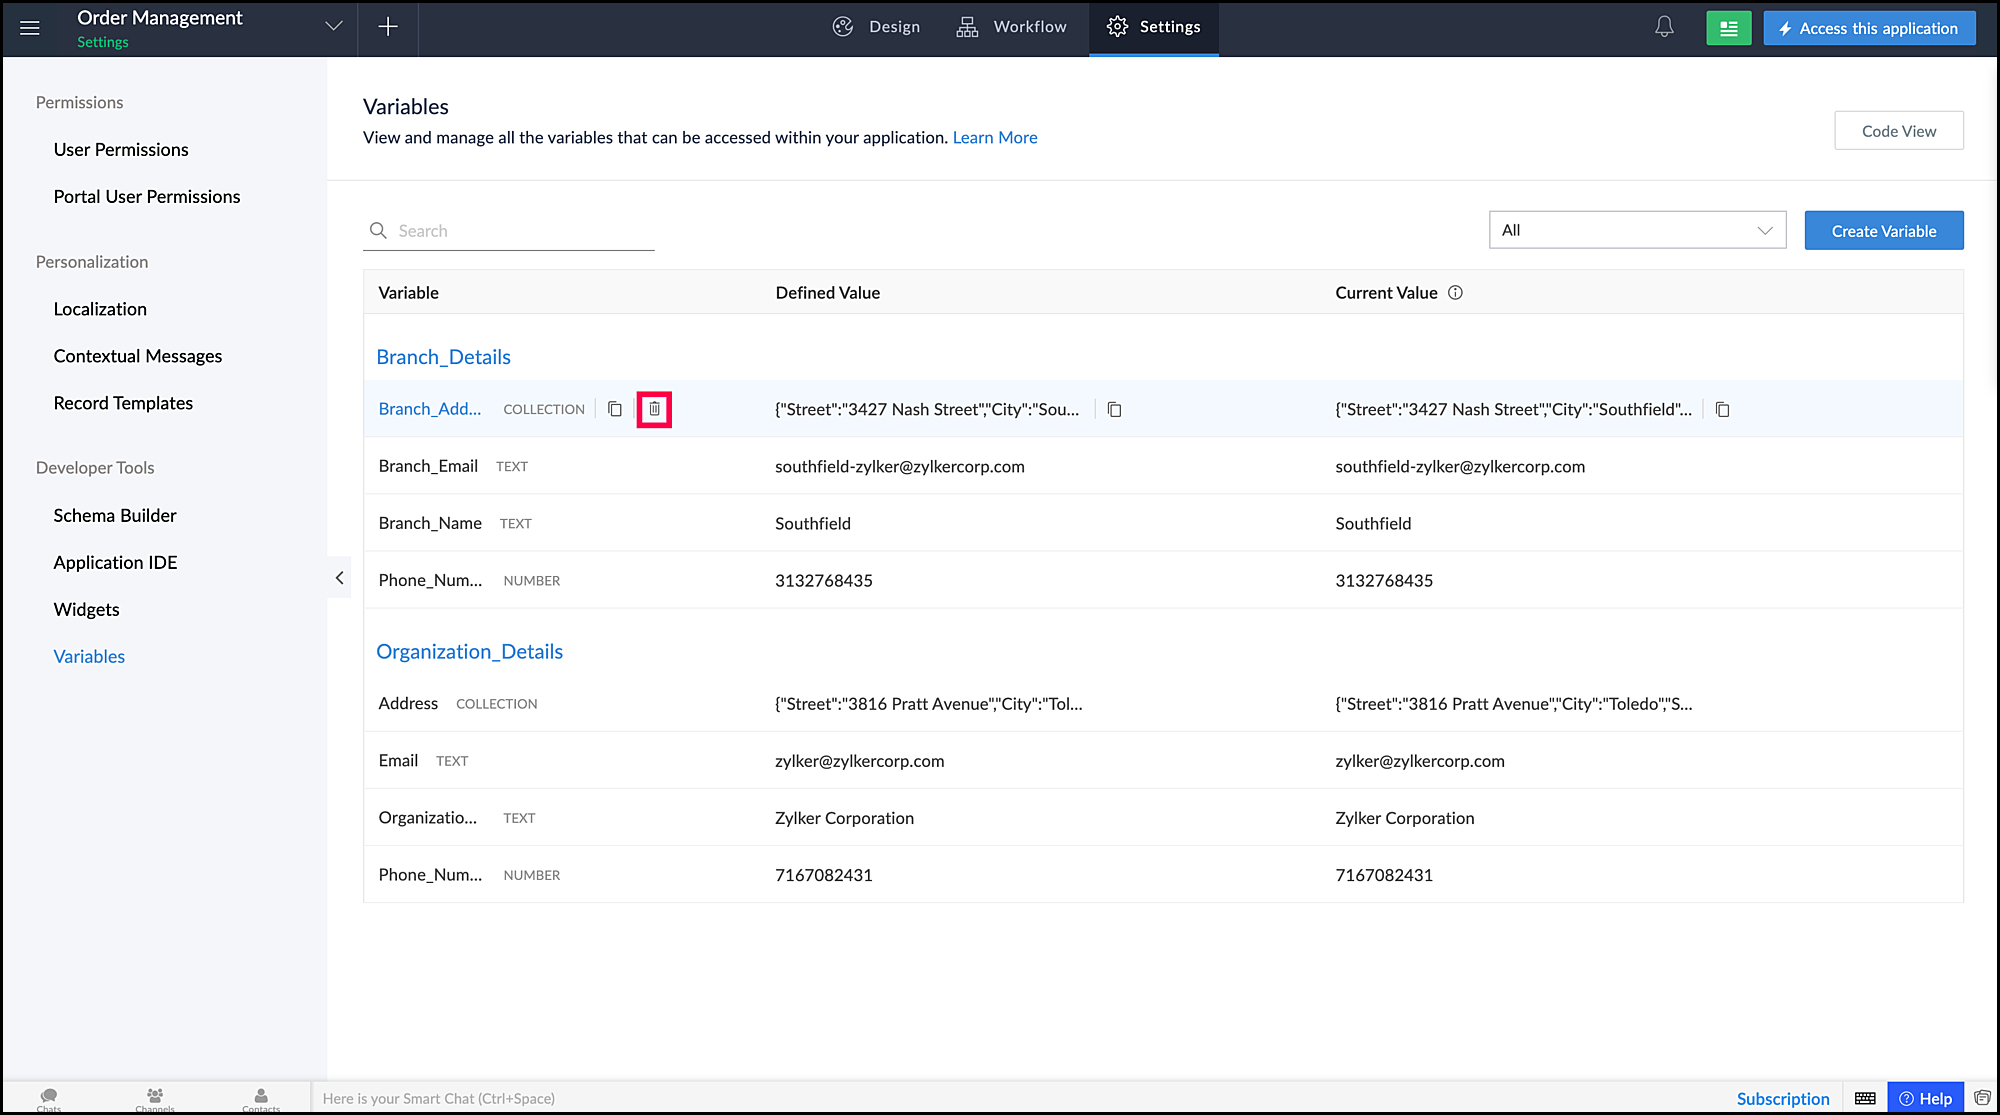
Task: Click the variable Search field
Action: coord(520,231)
